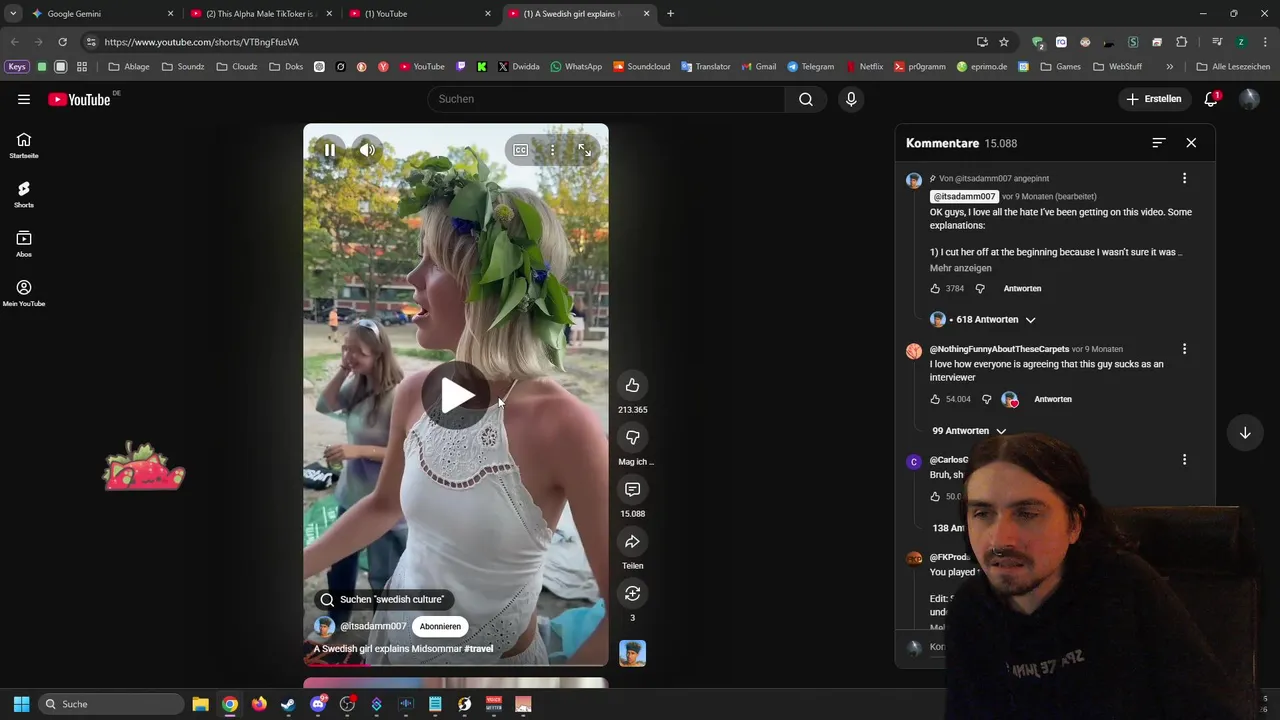Open the @itsadamm007 channel link on video
The height and width of the screenshot is (720, 1280).
point(373,626)
